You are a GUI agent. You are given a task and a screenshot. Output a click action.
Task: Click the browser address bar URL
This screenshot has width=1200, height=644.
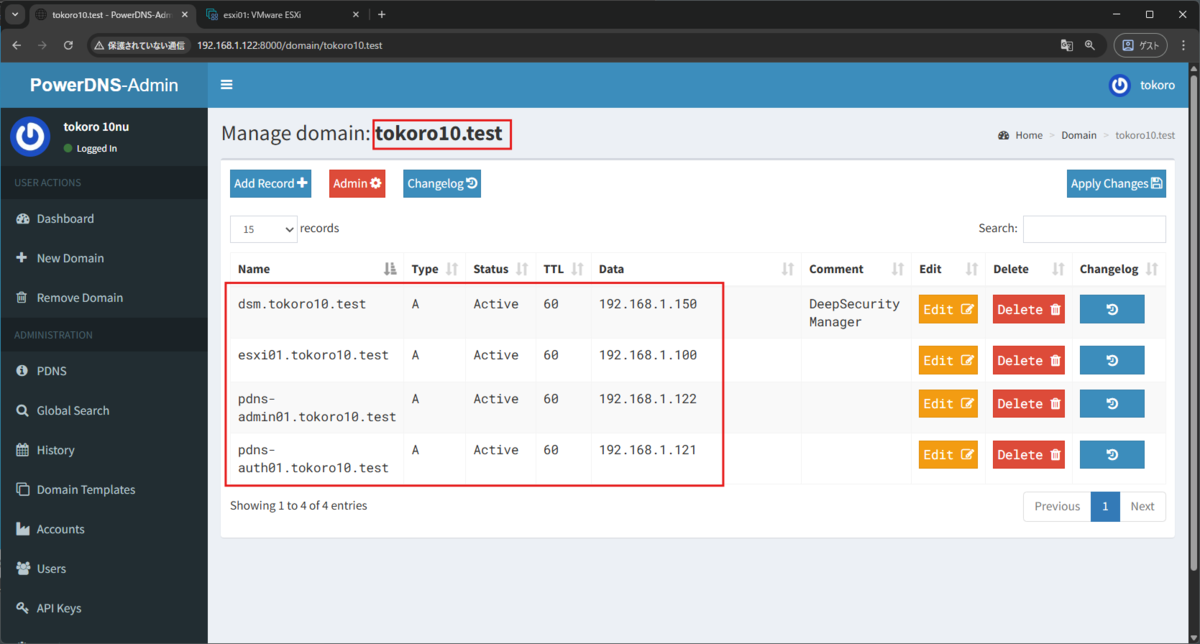(289, 46)
